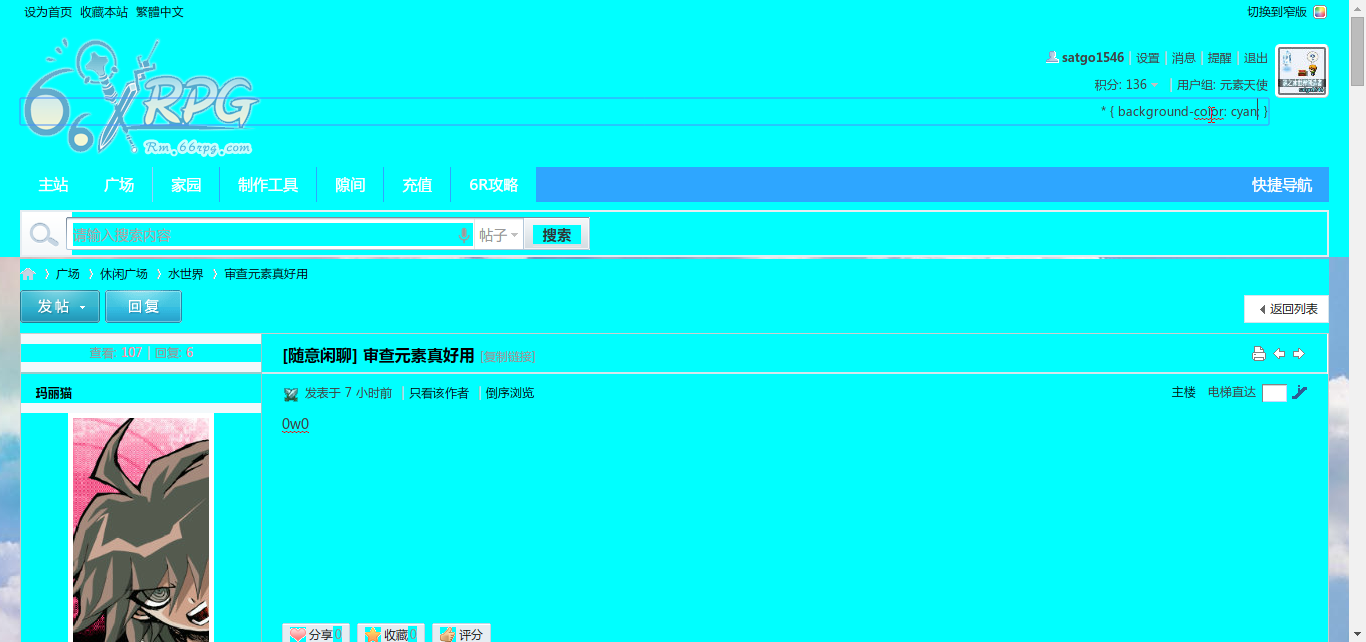Click the magnifying glass search icon

(44, 235)
